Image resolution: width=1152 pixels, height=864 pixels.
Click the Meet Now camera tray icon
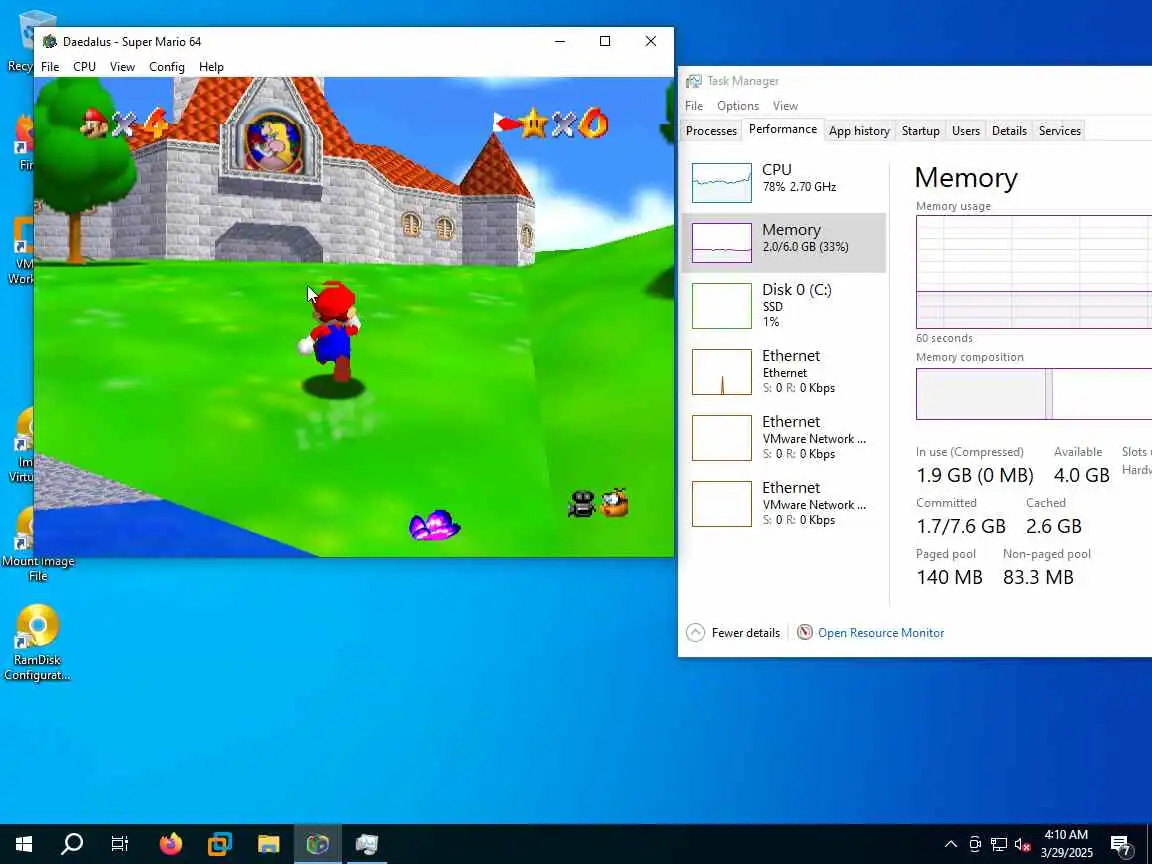pos(975,844)
